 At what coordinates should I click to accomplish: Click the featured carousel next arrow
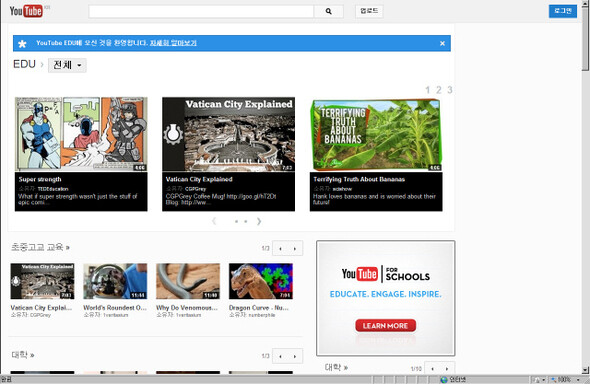point(259,221)
